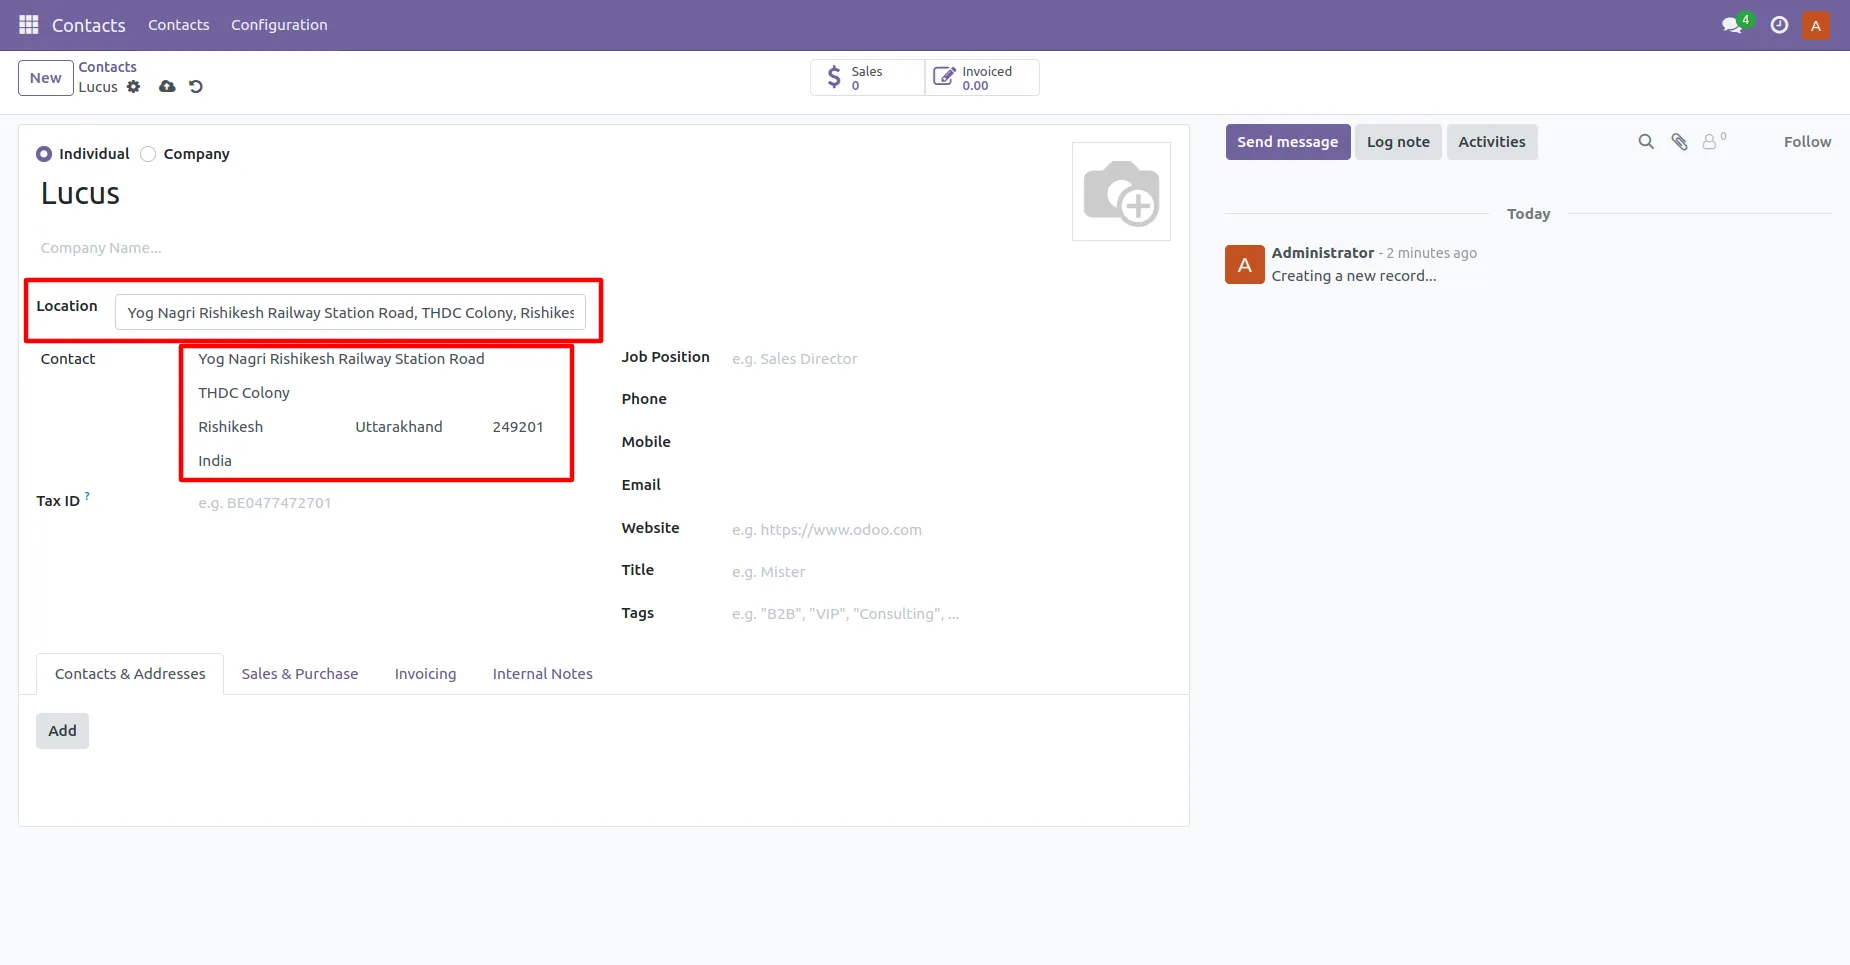Select the Individual radio button
Screen dimensions: 1850x965
44,154
